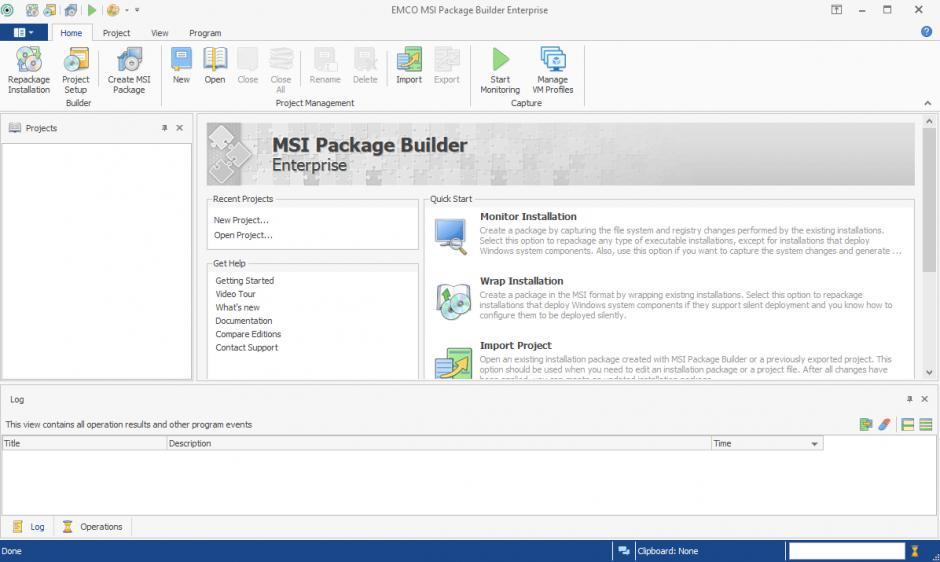
Task: Click the Import Project heading
Action: (516, 345)
